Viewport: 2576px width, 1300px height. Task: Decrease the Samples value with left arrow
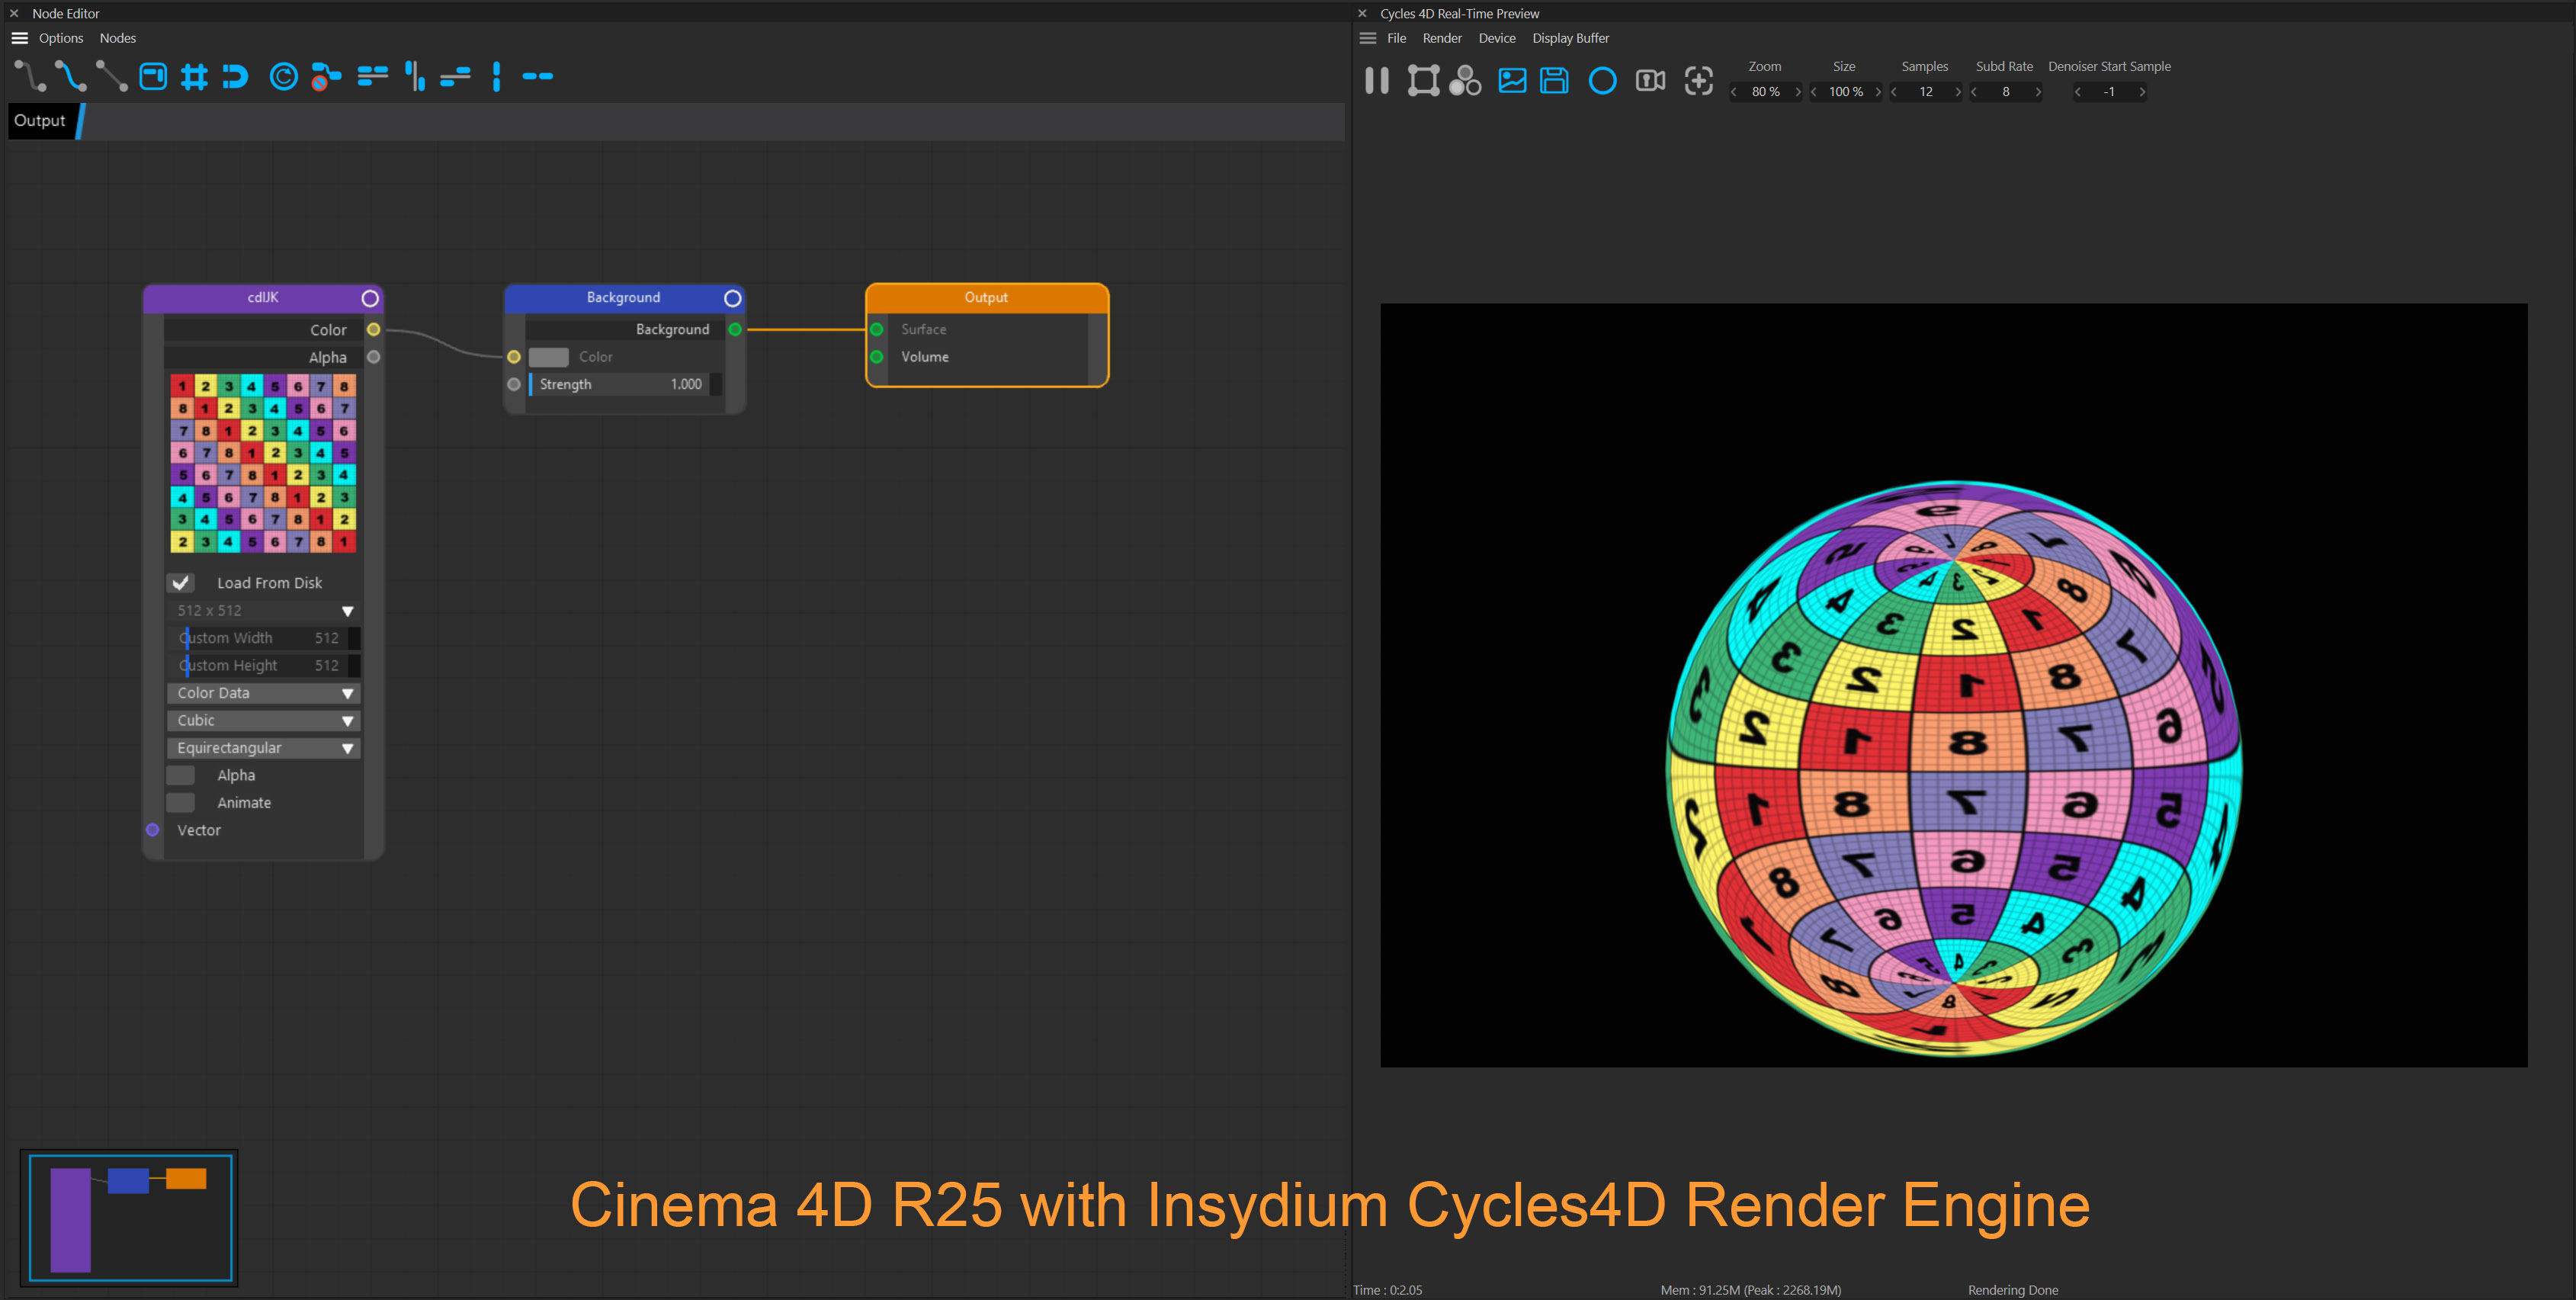[x=1894, y=92]
